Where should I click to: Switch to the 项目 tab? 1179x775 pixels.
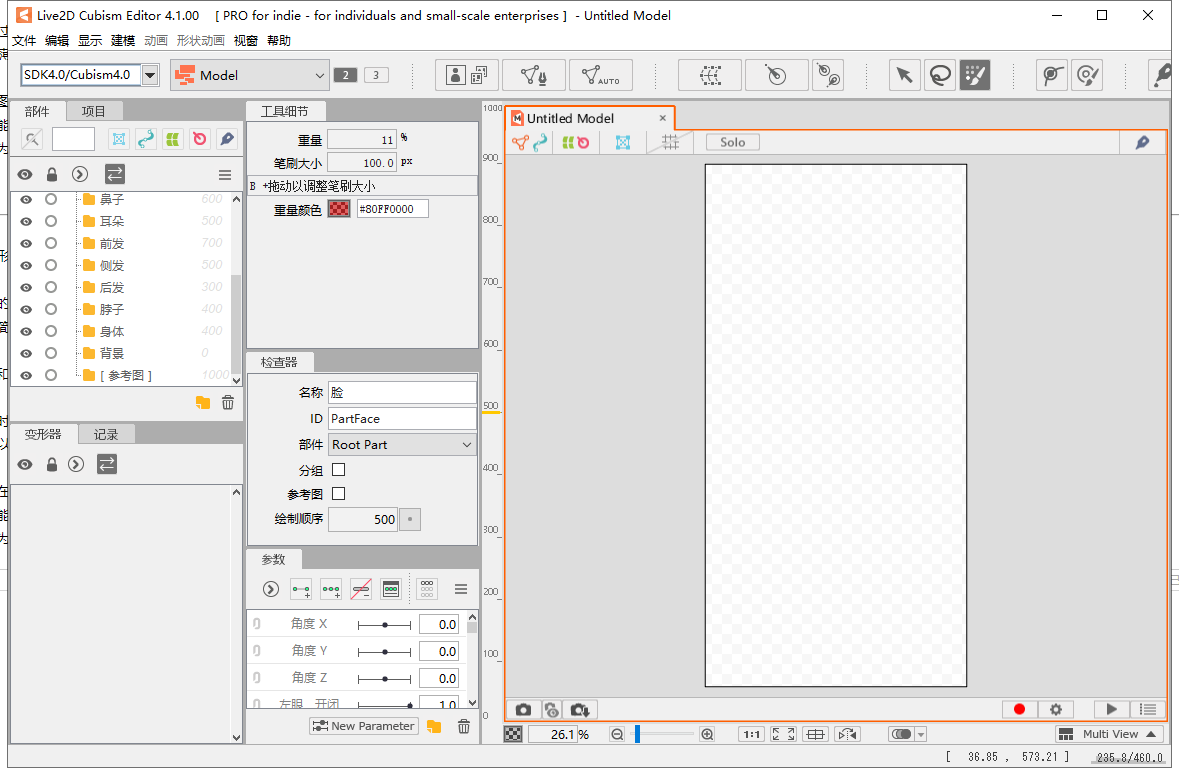95,110
